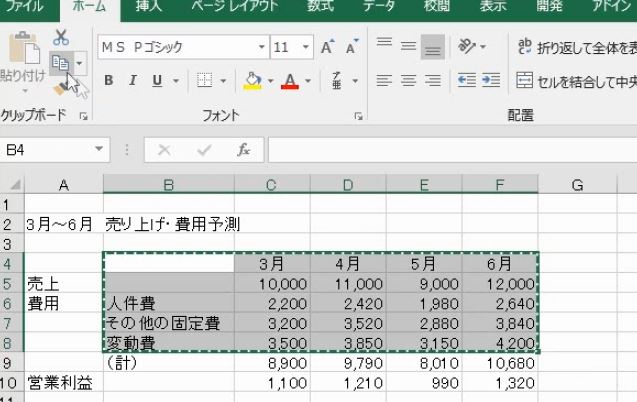637x402 pixels.
Task: Click cell containing その他の固定費
Action: (169, 323)
